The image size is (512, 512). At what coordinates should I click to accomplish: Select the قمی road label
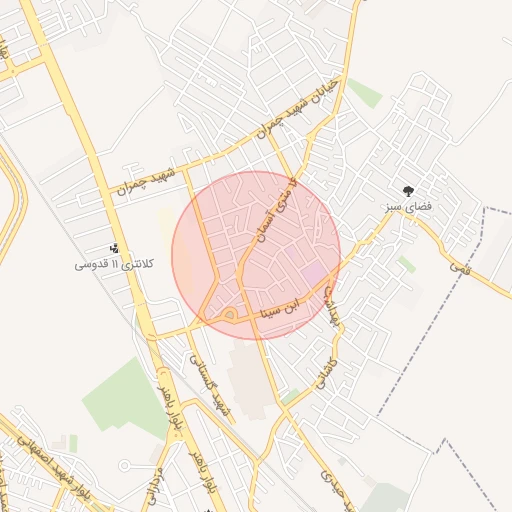pyautogui.click(x=460, y=268)
